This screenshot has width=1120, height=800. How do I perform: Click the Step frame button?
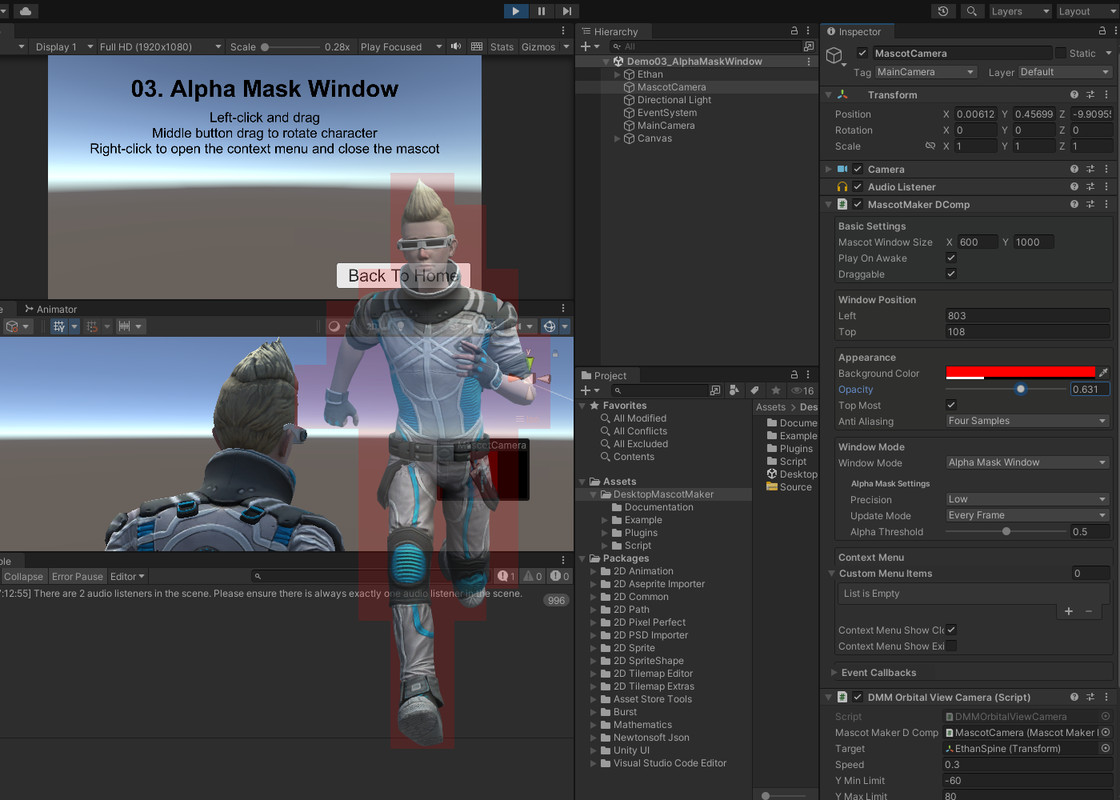click(x=567, y=11)
